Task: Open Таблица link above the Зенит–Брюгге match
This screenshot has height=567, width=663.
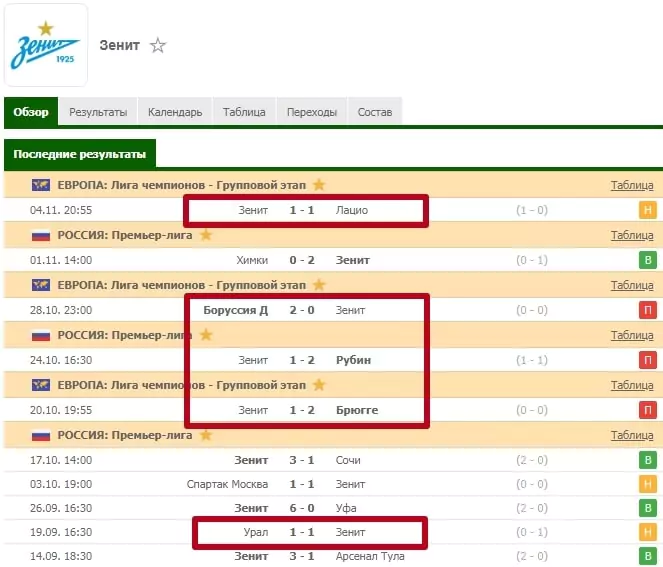Action: pyautogui.click(x=632, y=385)
